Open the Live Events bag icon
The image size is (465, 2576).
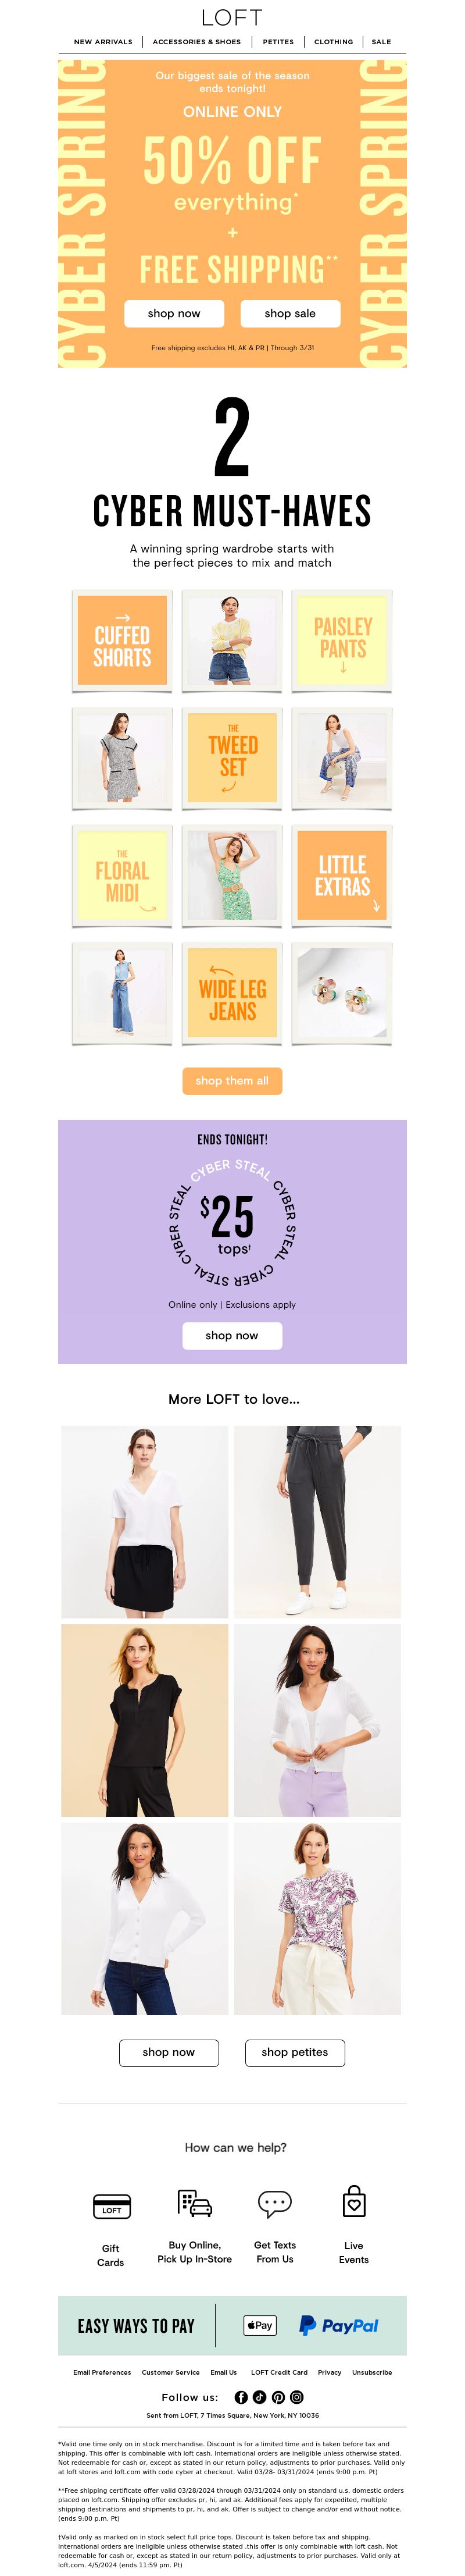tap(354, 2201)
